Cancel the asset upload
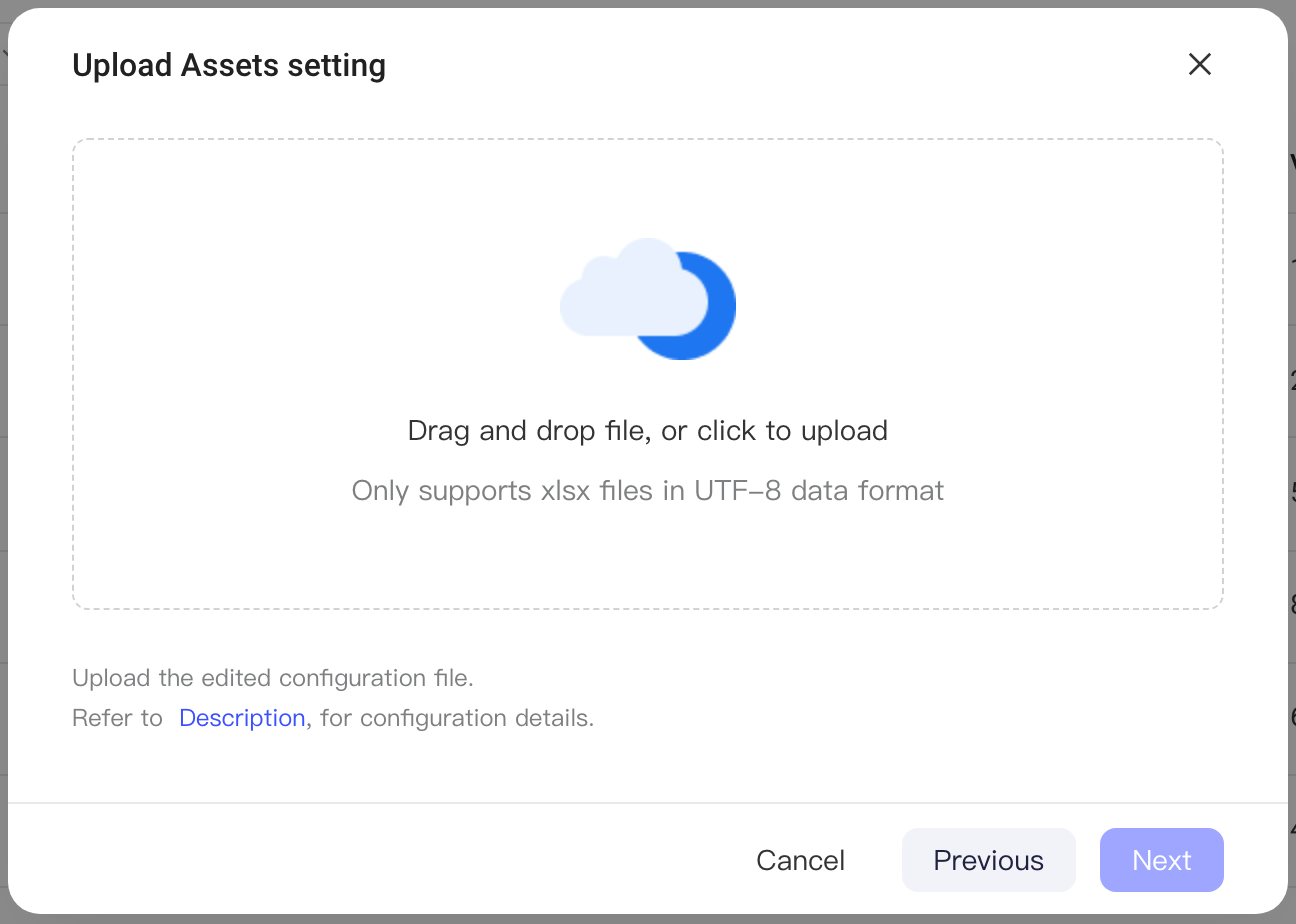The height and width of the screenshot is (924, 1296). point(800,860)
